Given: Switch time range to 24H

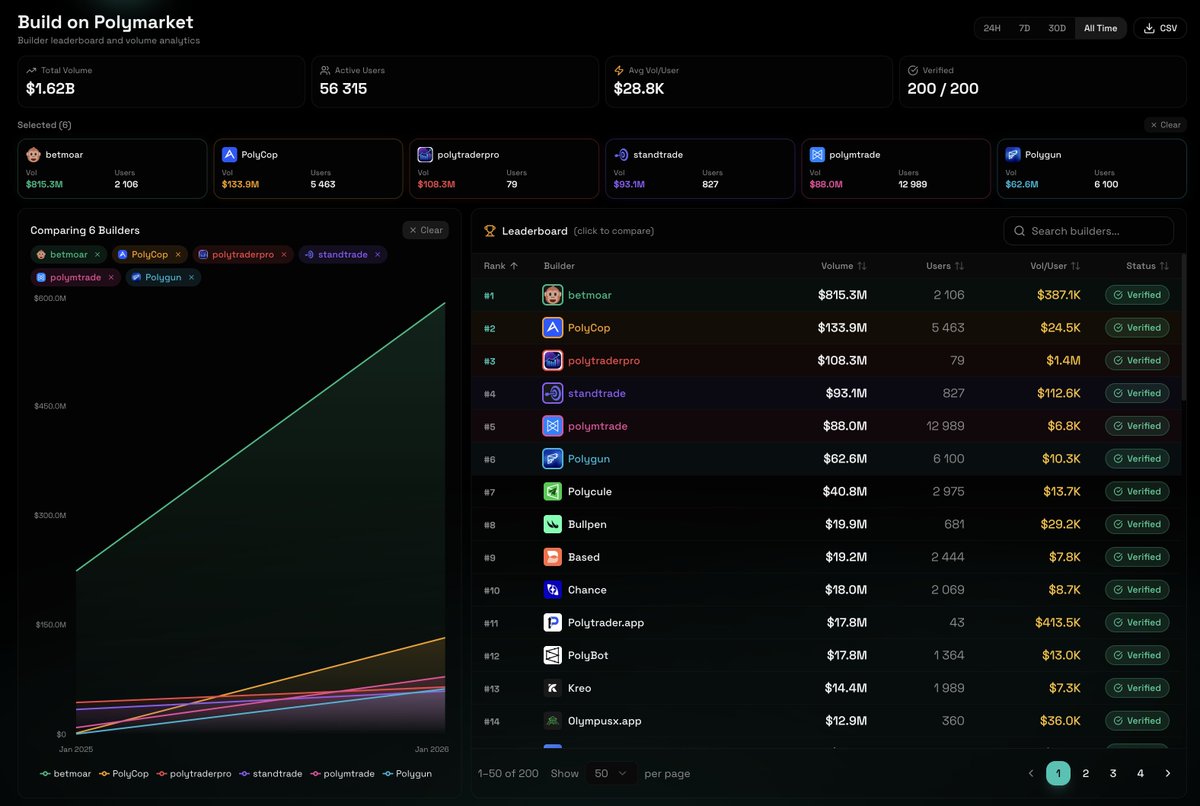Looking at the screenshot, I should coord(992,28).
